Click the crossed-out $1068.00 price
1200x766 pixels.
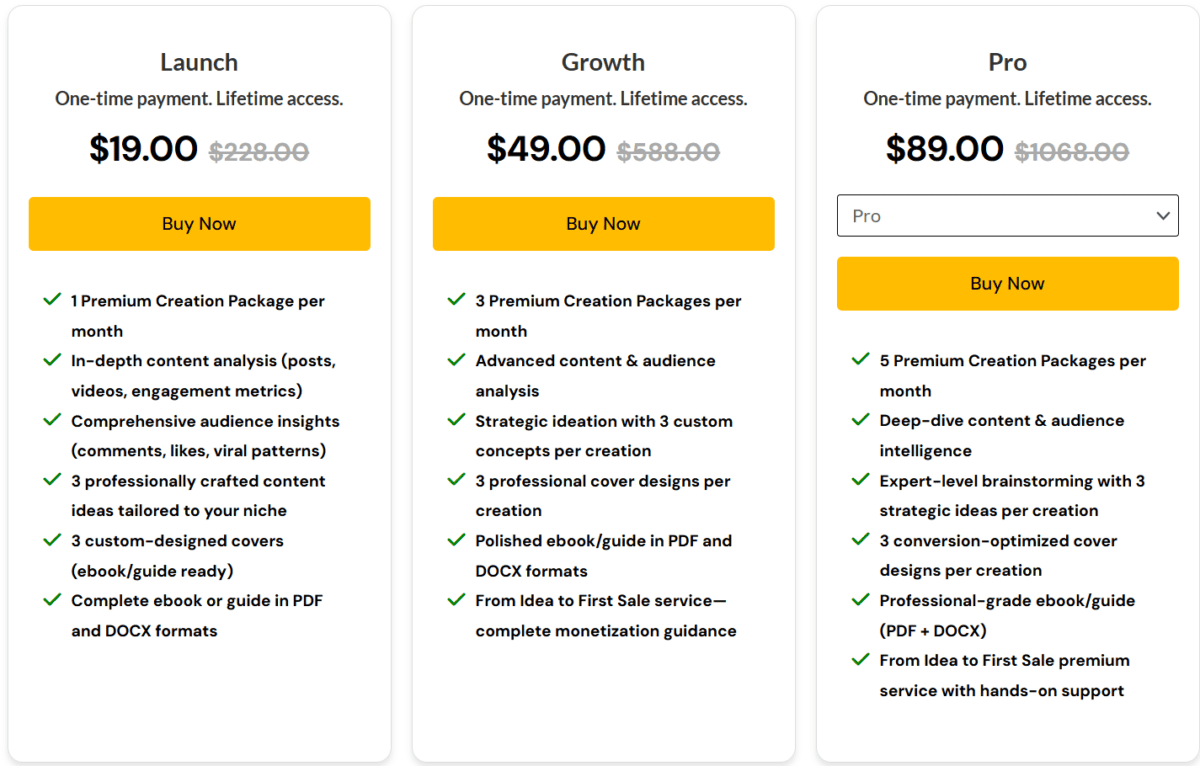coord(1072,152)
